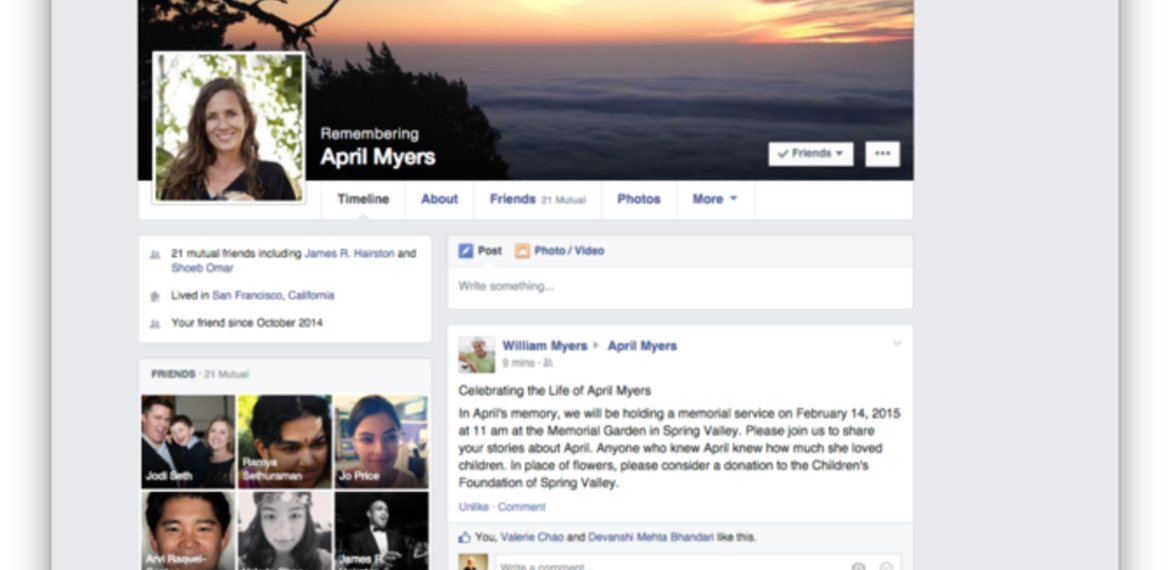Select Jodi Seth's friend thumbnail
The height and width of the screenshot is (570, 1170).
pos(188,441)
